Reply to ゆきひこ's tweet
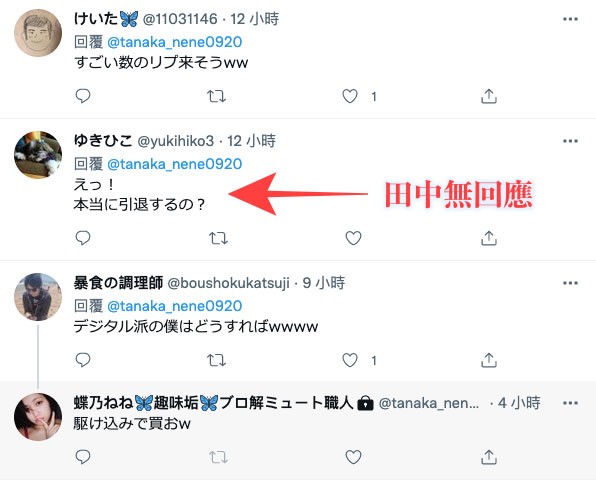 pyautogui.click(x=82, y=238)
